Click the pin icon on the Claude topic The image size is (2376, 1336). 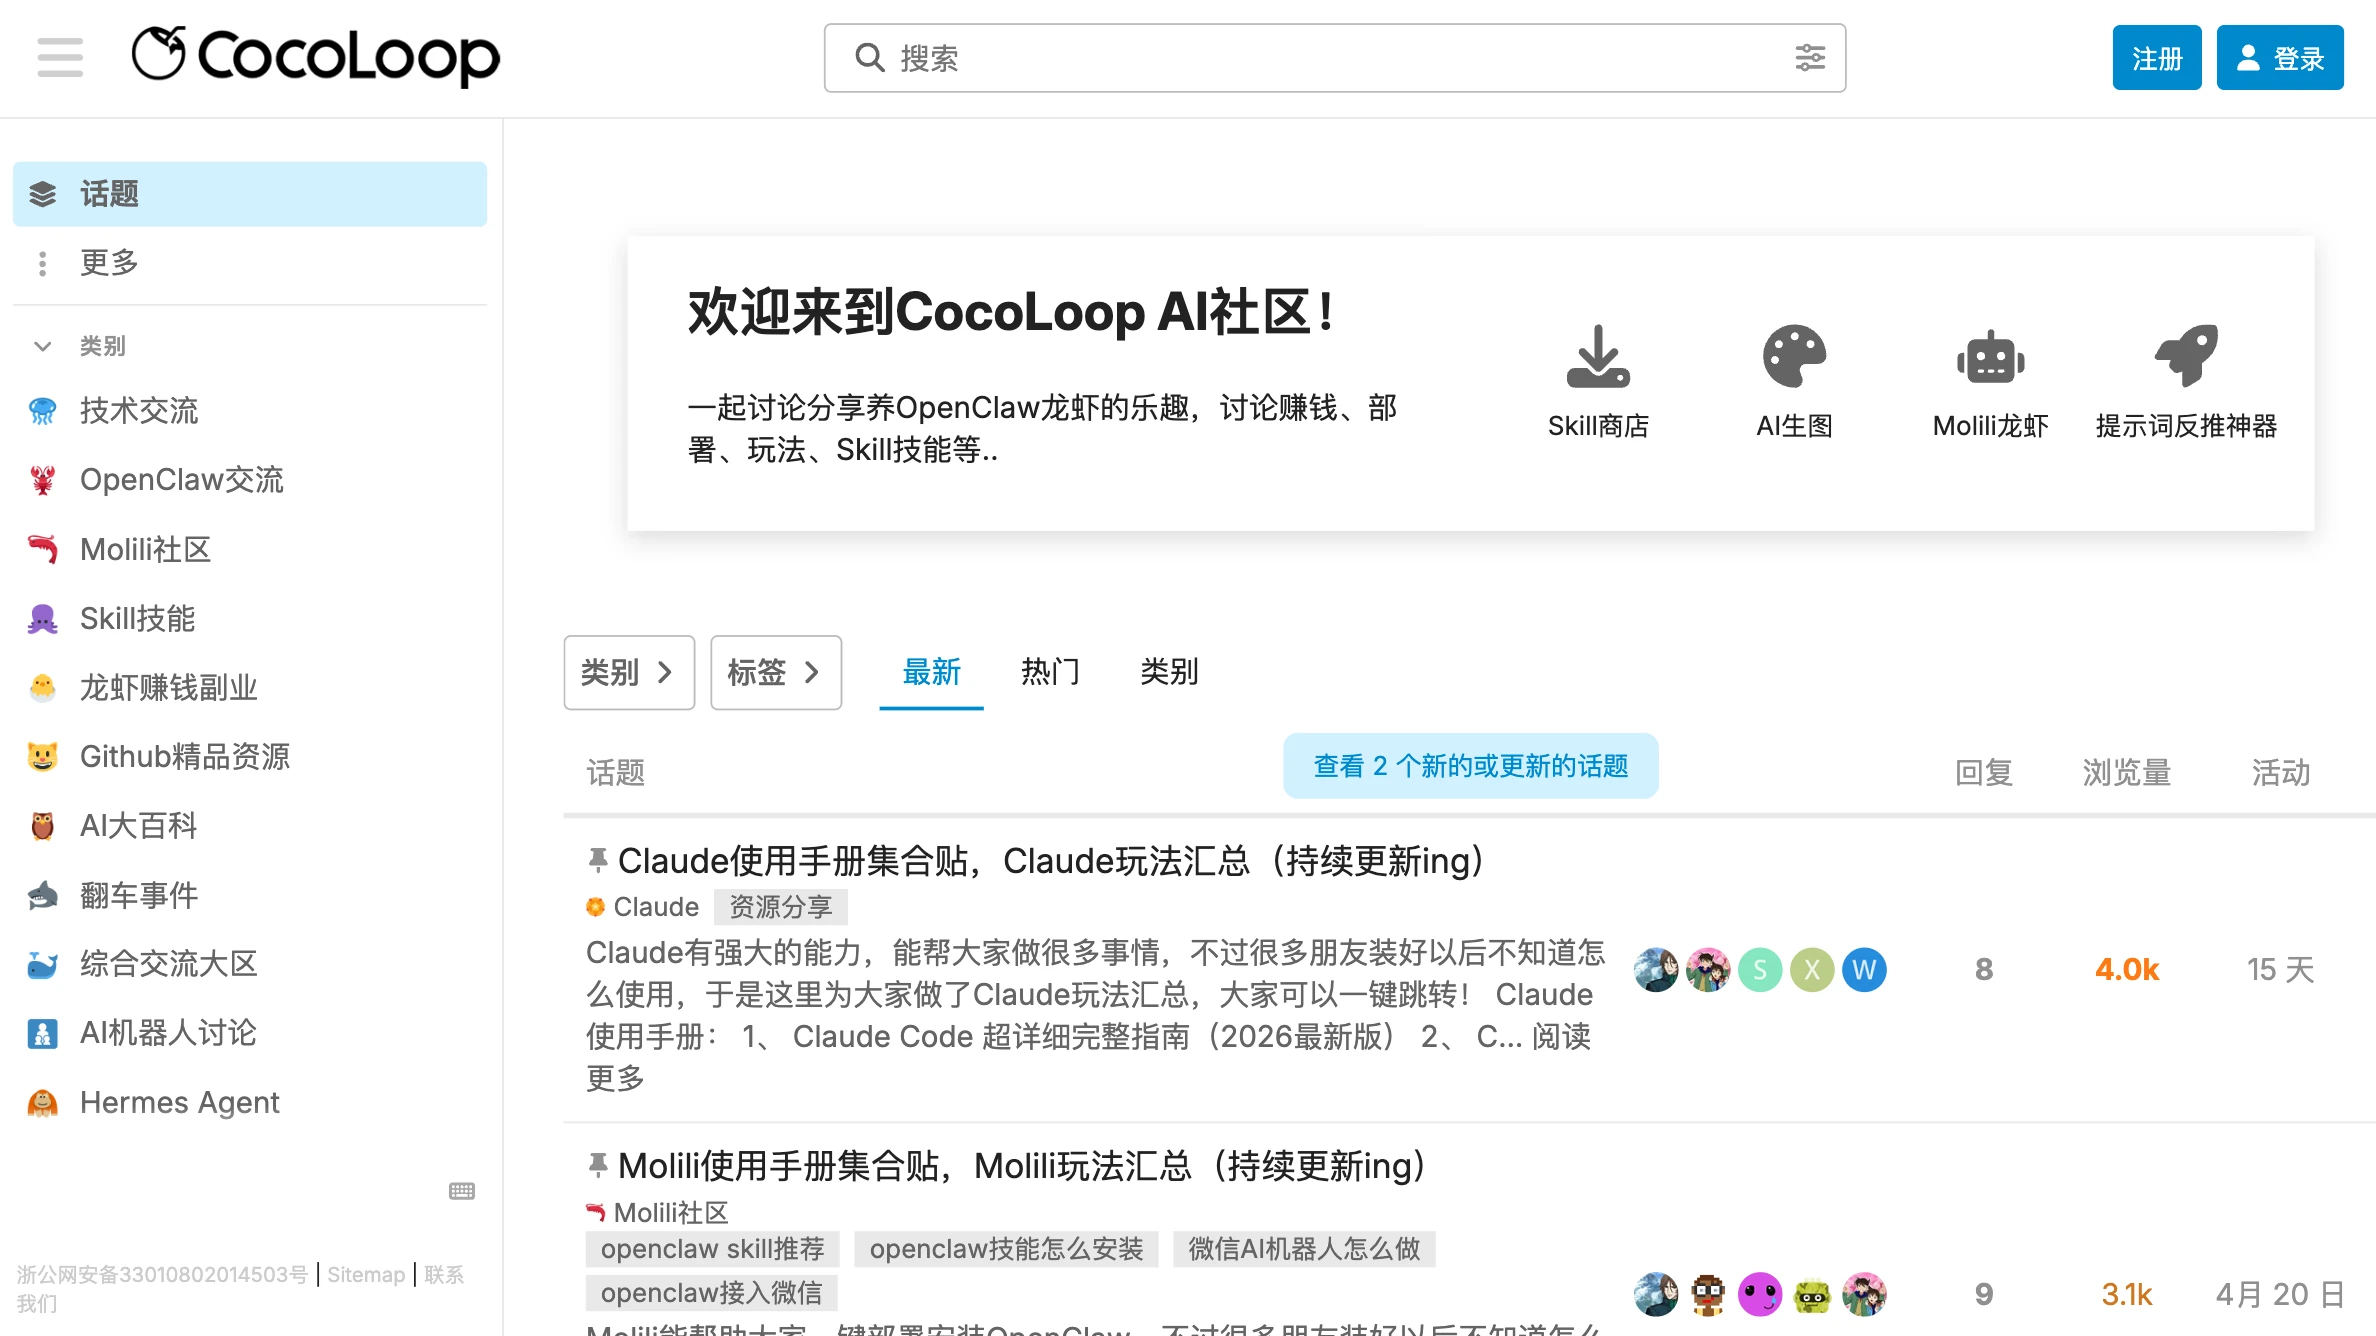tap(598, 860)
